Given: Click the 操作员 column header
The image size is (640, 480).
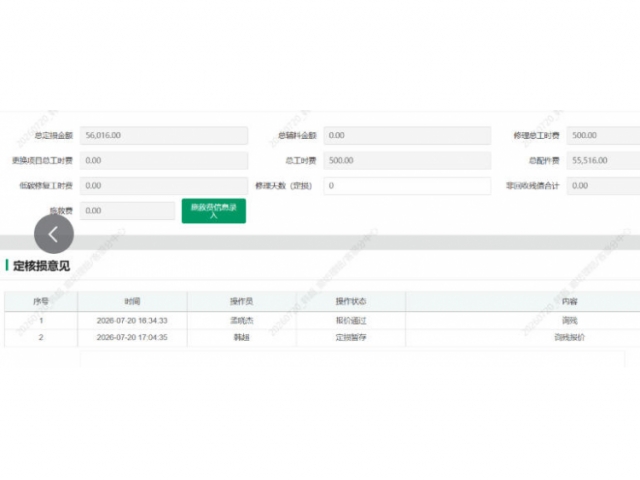Looking at the screenshot, I should pyautogui.click(x=242, y=301).
